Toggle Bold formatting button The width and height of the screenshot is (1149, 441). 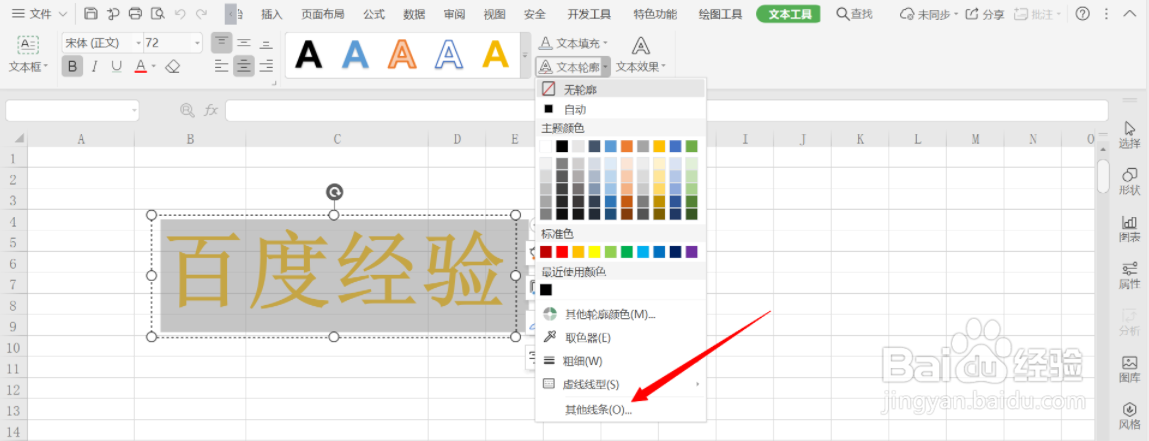[x=72, y=67]
